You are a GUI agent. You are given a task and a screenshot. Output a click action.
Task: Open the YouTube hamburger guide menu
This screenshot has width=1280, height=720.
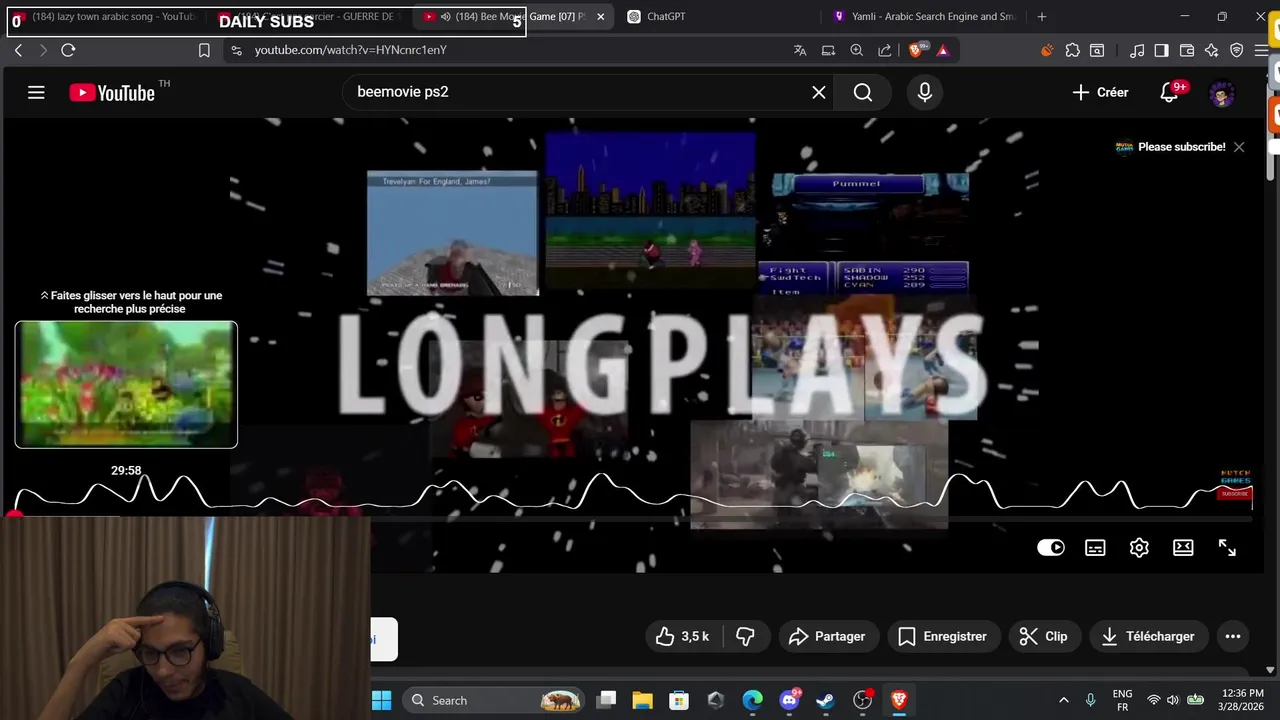pos(36,92)
